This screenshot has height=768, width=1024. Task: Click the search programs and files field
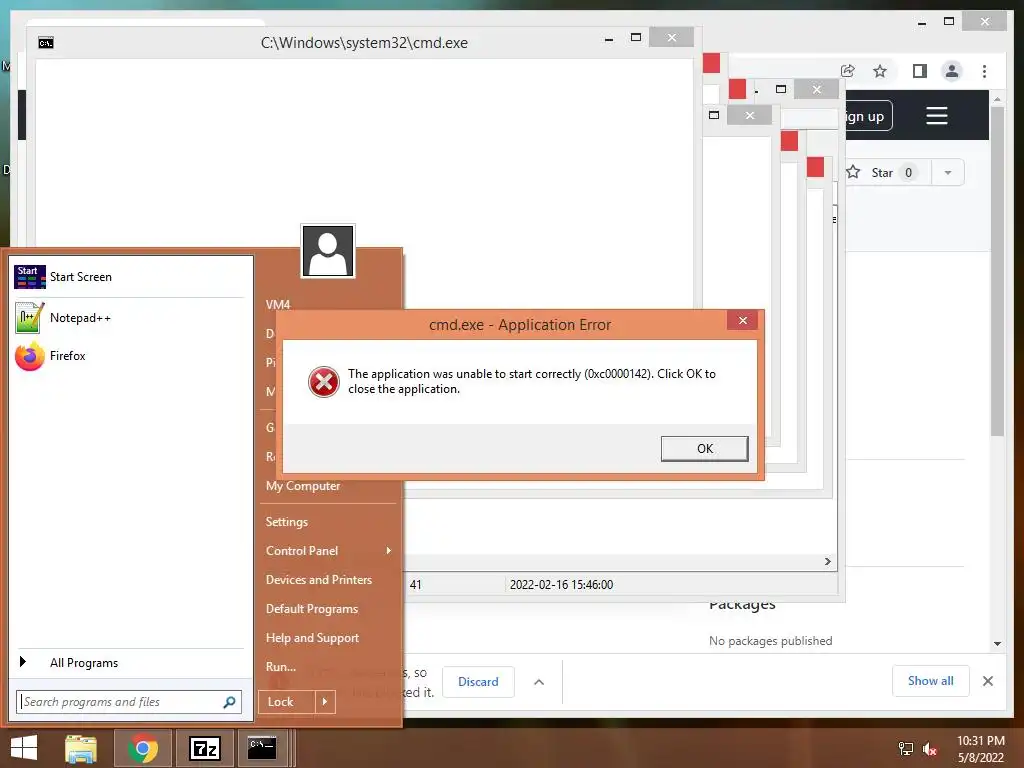[x=129, y=702]
